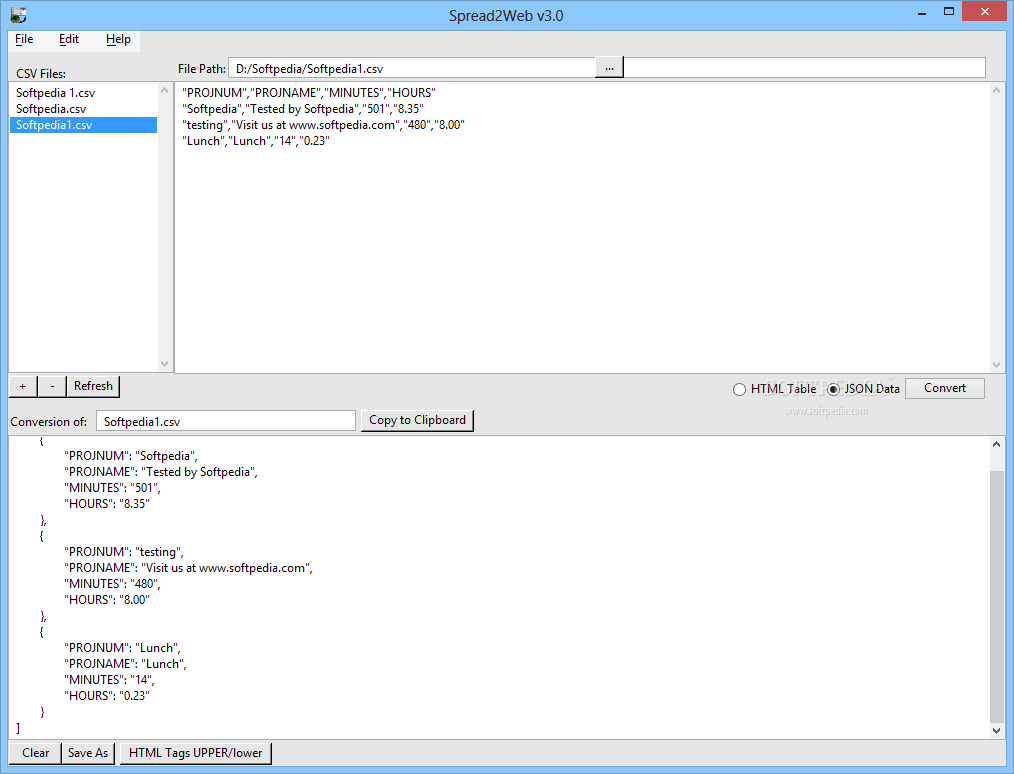1014x774 pixels.
Task: Click JSON line '"HOURS": "8.35"'
Action: (107, 504)
